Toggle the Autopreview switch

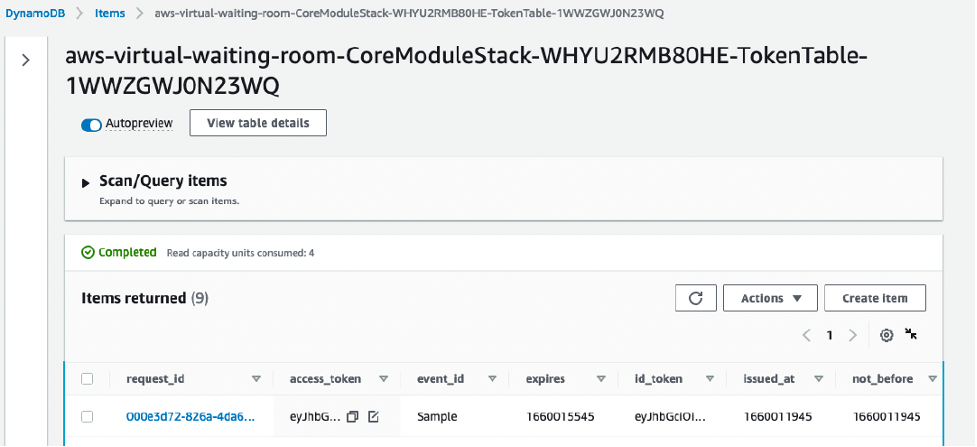click(92, 125)
